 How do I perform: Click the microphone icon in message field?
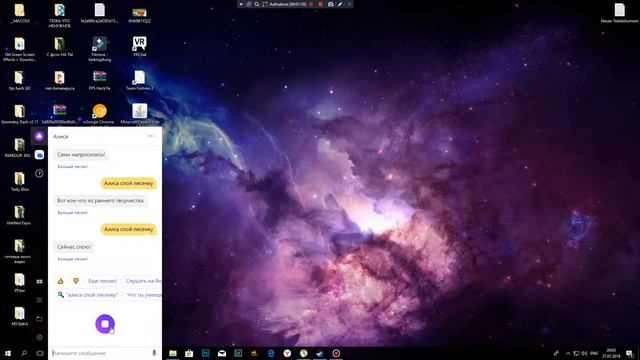(x=154, y=353)
